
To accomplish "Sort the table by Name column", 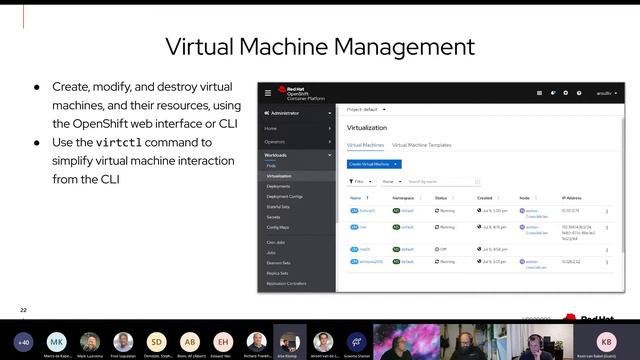I will coord(356,198).
